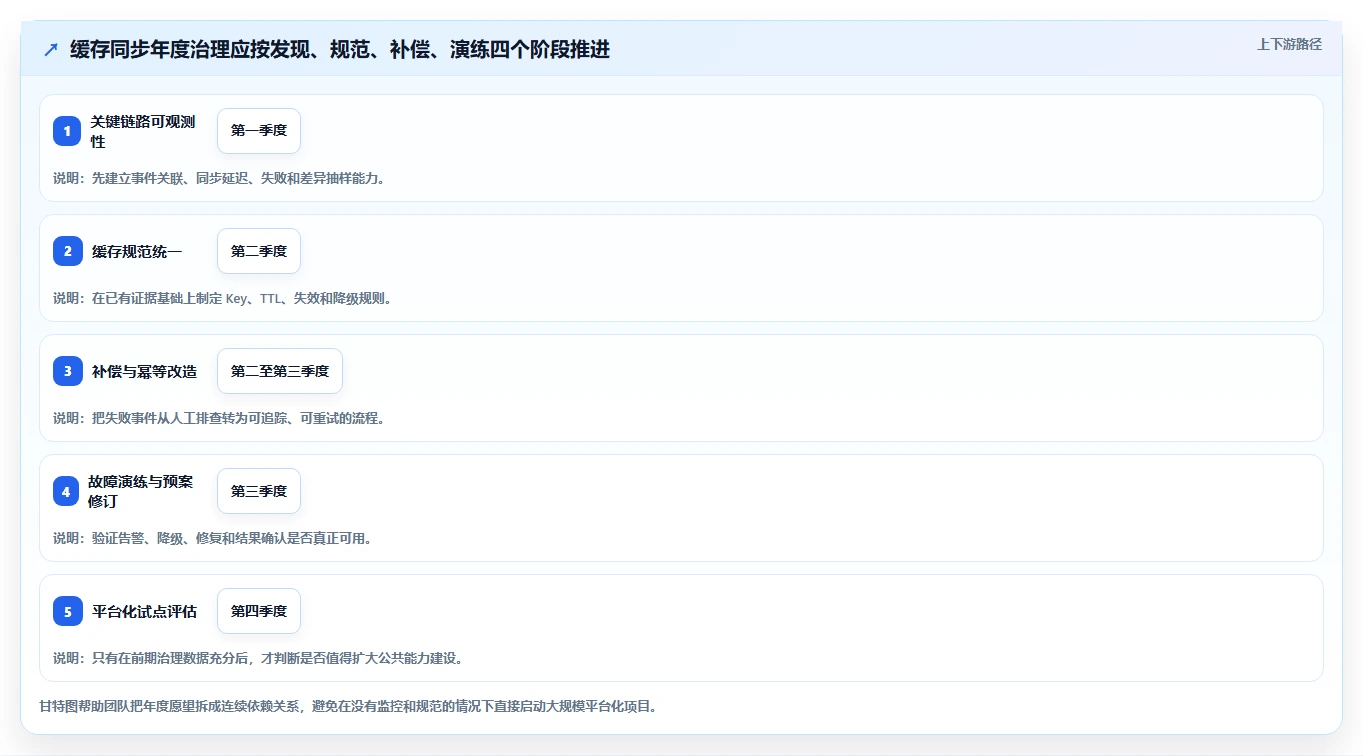Select the 第二季度 tag
Image resolution: width=1363 pixels, height=756 pixels.
(259, 251)
